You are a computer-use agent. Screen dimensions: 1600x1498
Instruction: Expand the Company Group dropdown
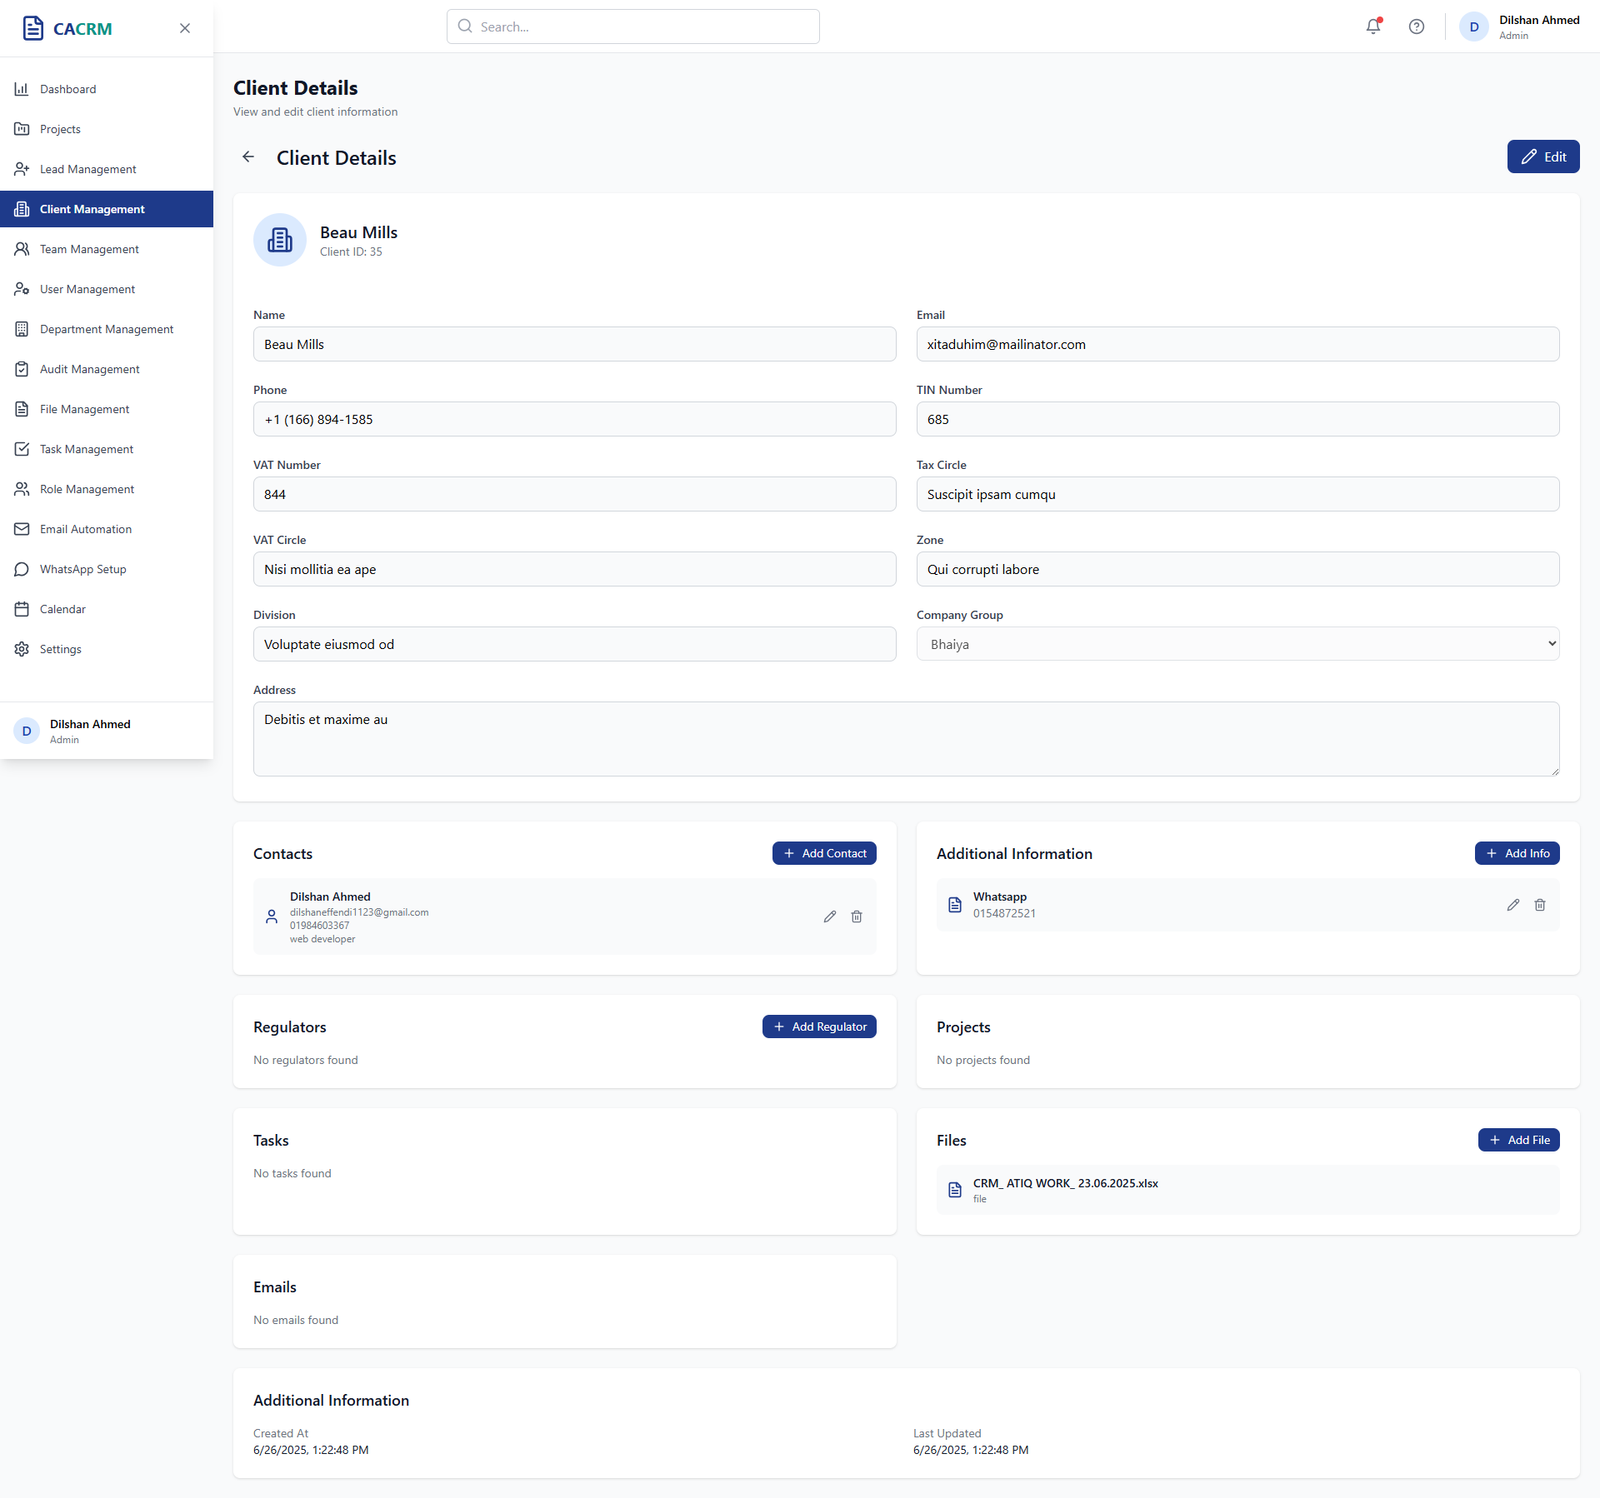1237,644
